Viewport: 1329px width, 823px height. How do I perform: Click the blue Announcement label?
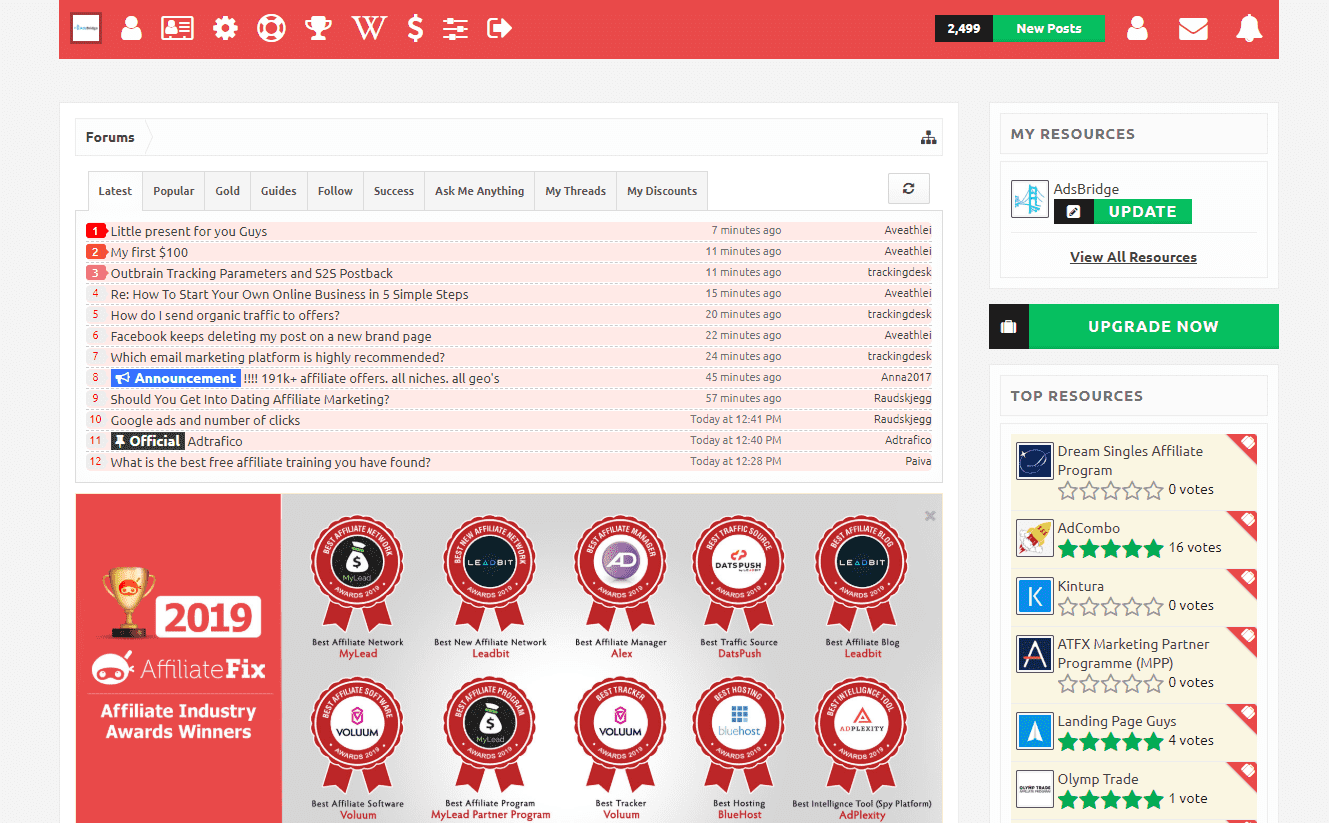pos(176,378)
